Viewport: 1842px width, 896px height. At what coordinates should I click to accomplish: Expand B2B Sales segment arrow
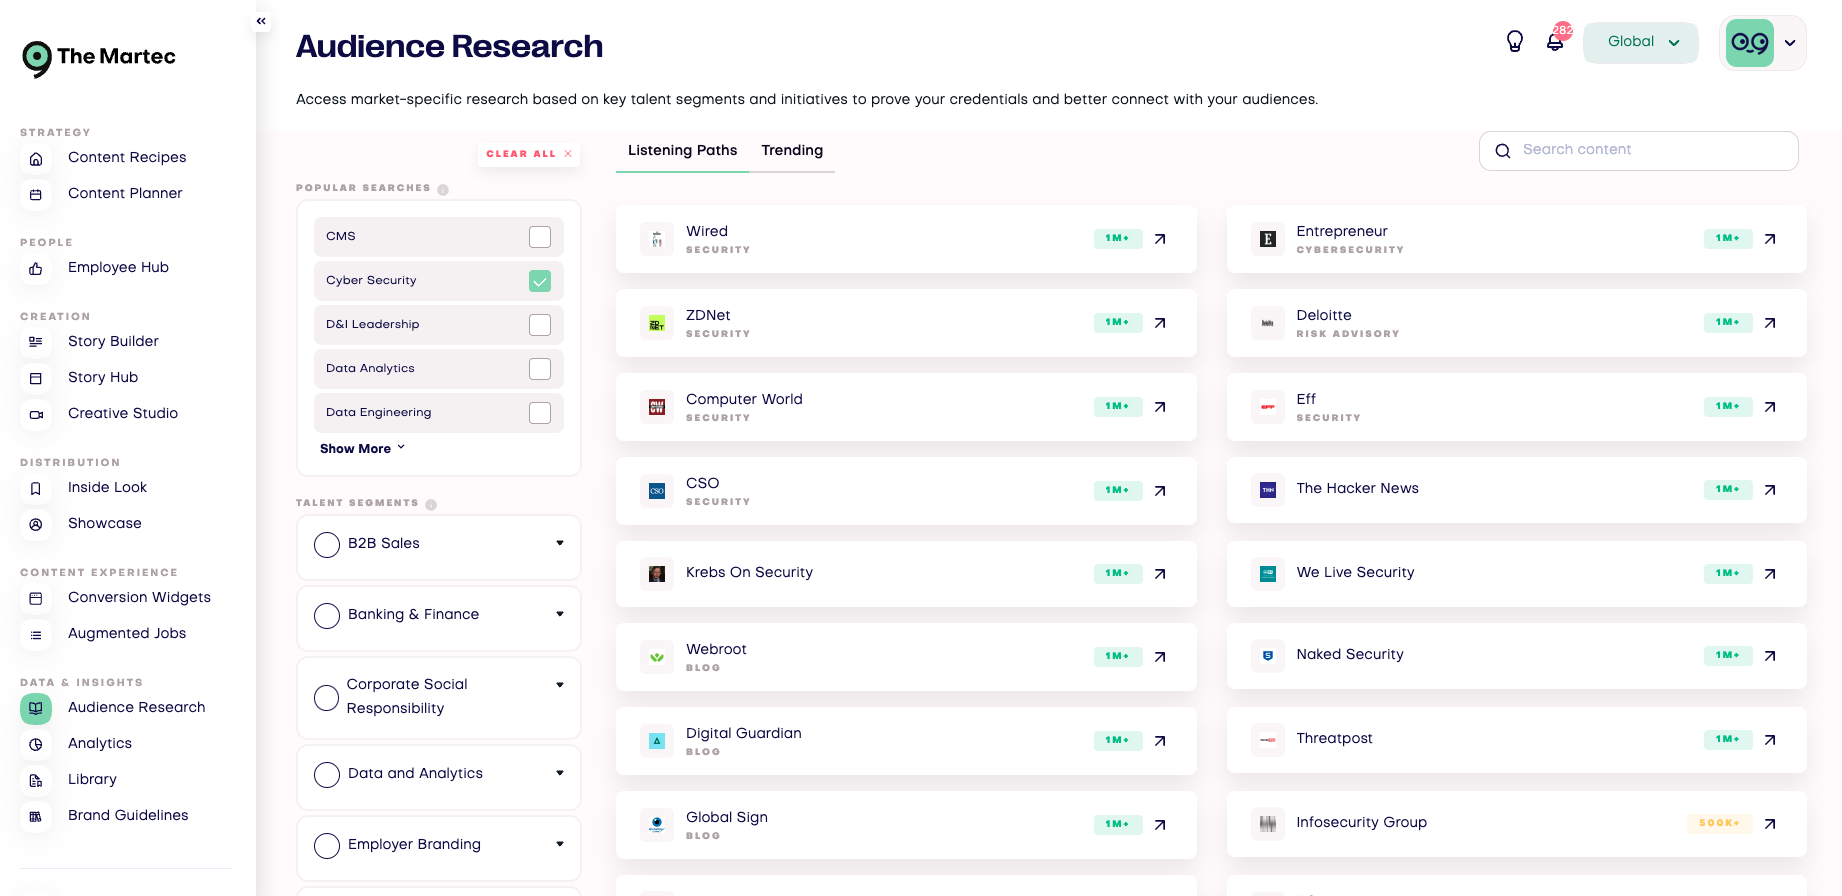pos(560,543)
